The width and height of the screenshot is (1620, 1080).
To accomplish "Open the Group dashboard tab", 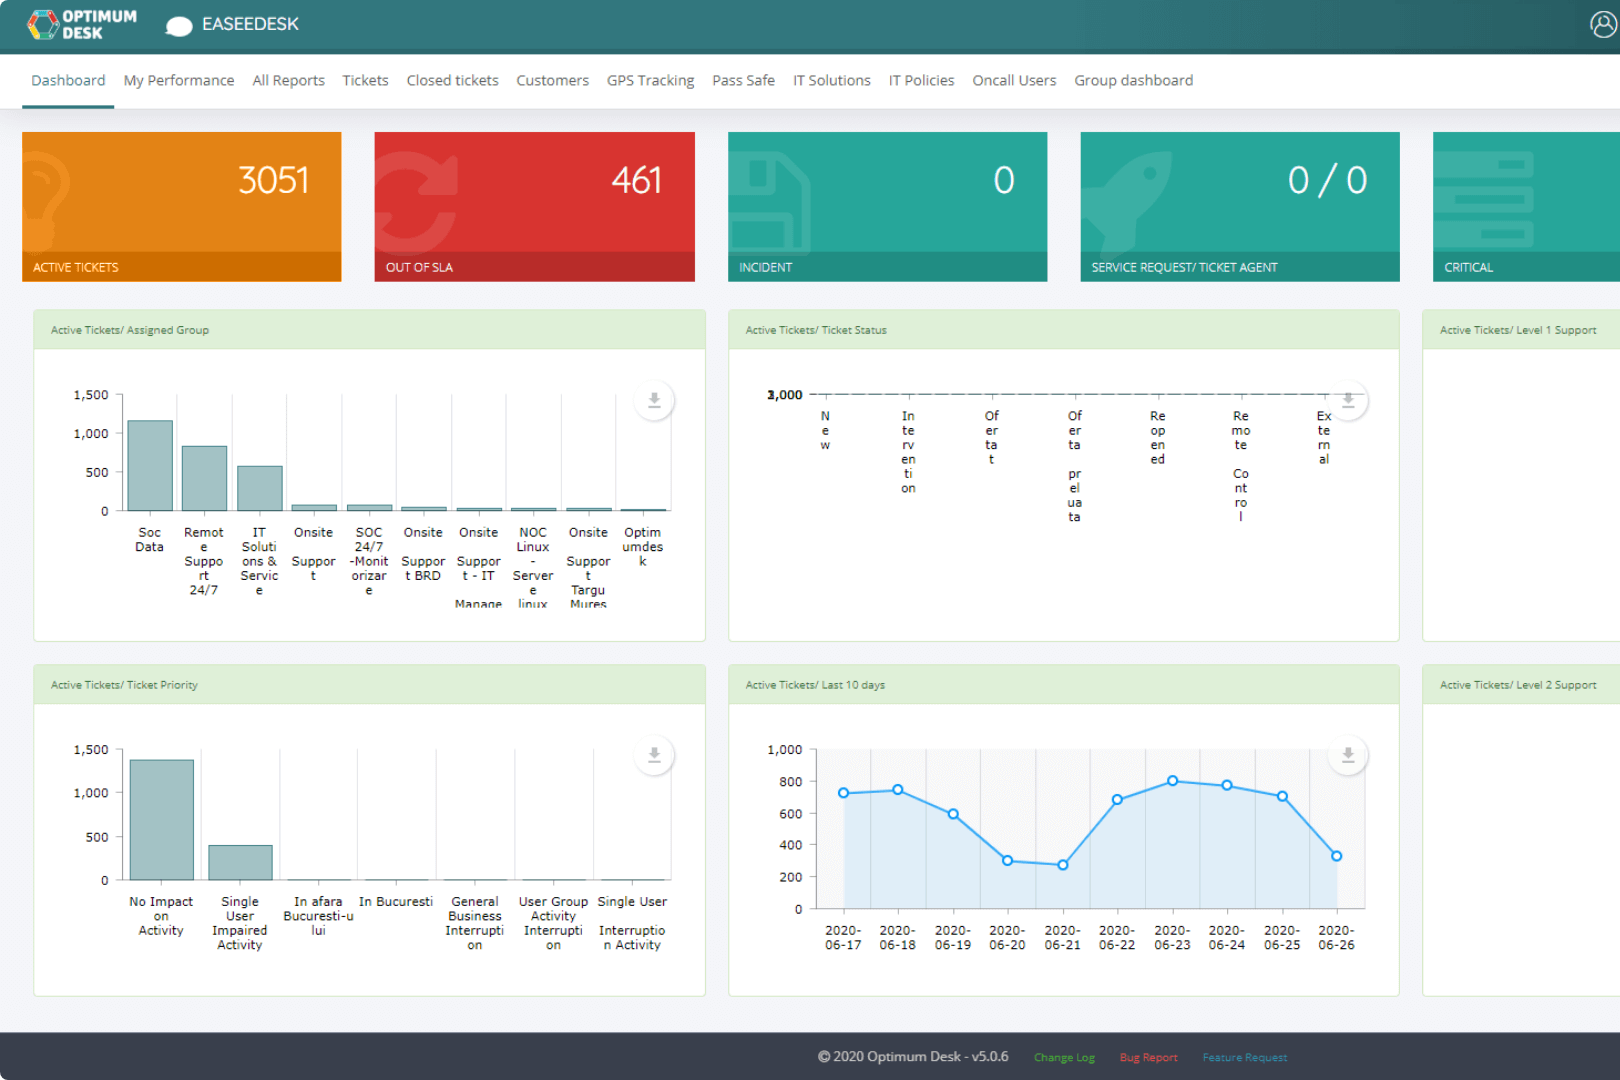I will tap(1133, 80).
